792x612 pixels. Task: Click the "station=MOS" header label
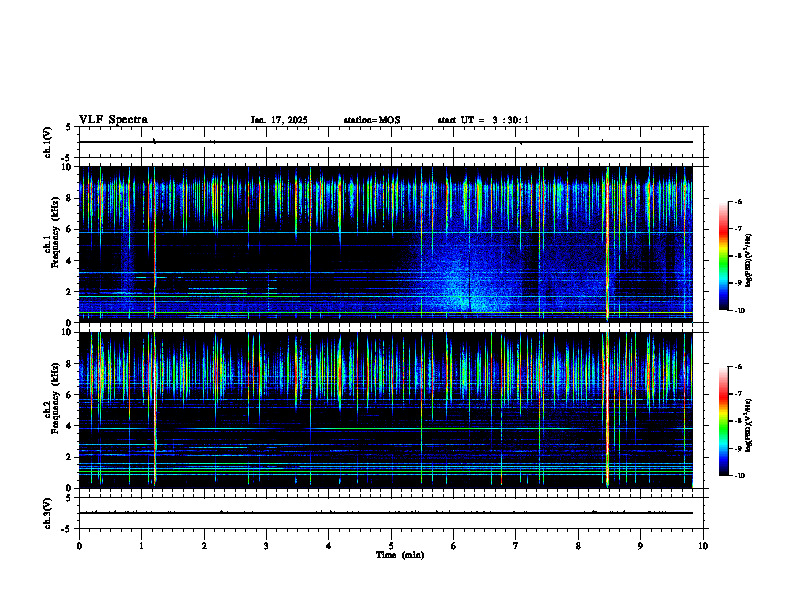(x=372, y=120)
